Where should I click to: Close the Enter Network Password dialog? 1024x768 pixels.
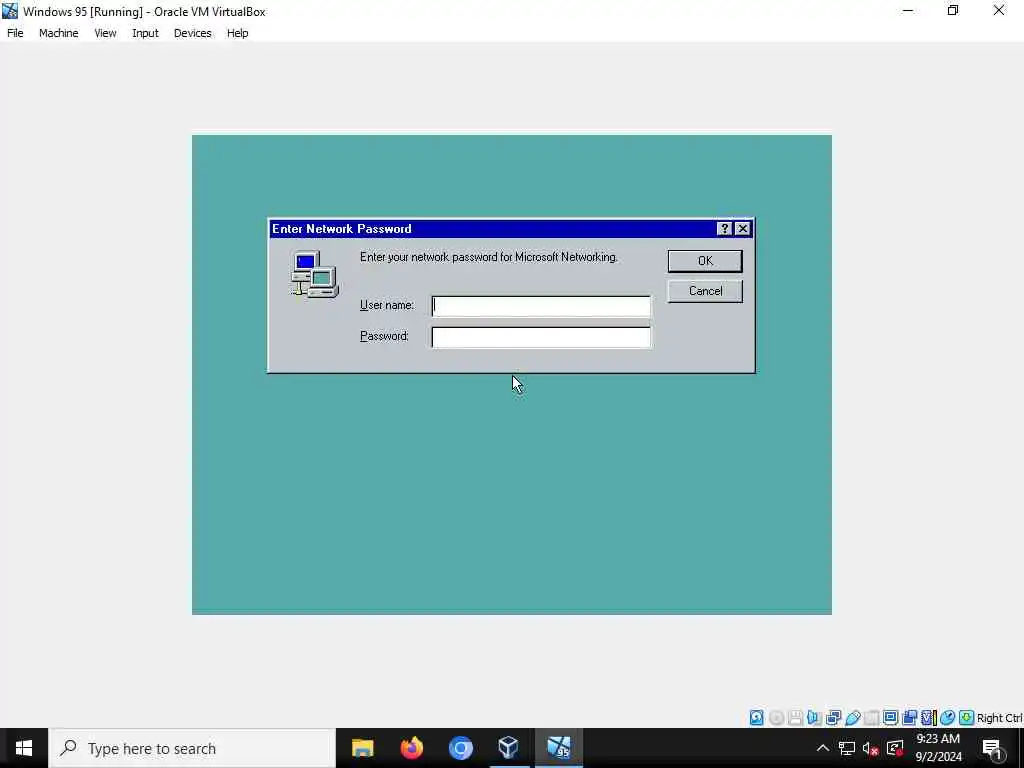[x=743, y=229]
